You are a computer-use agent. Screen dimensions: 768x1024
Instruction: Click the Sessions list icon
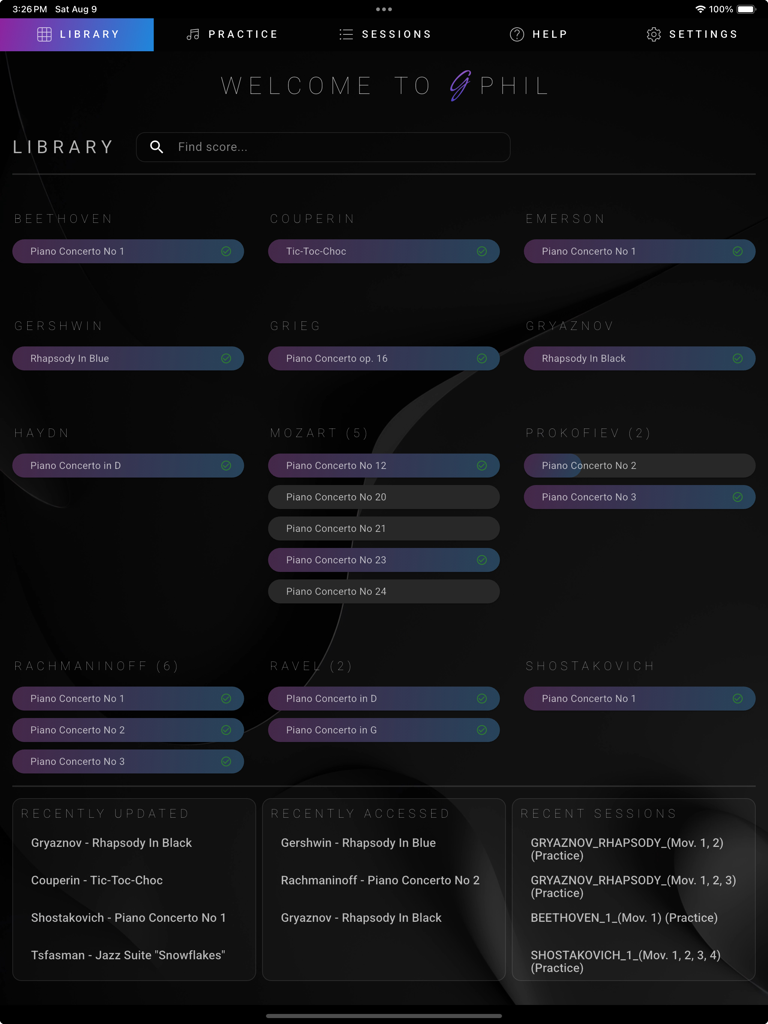(x=346, y=35)
